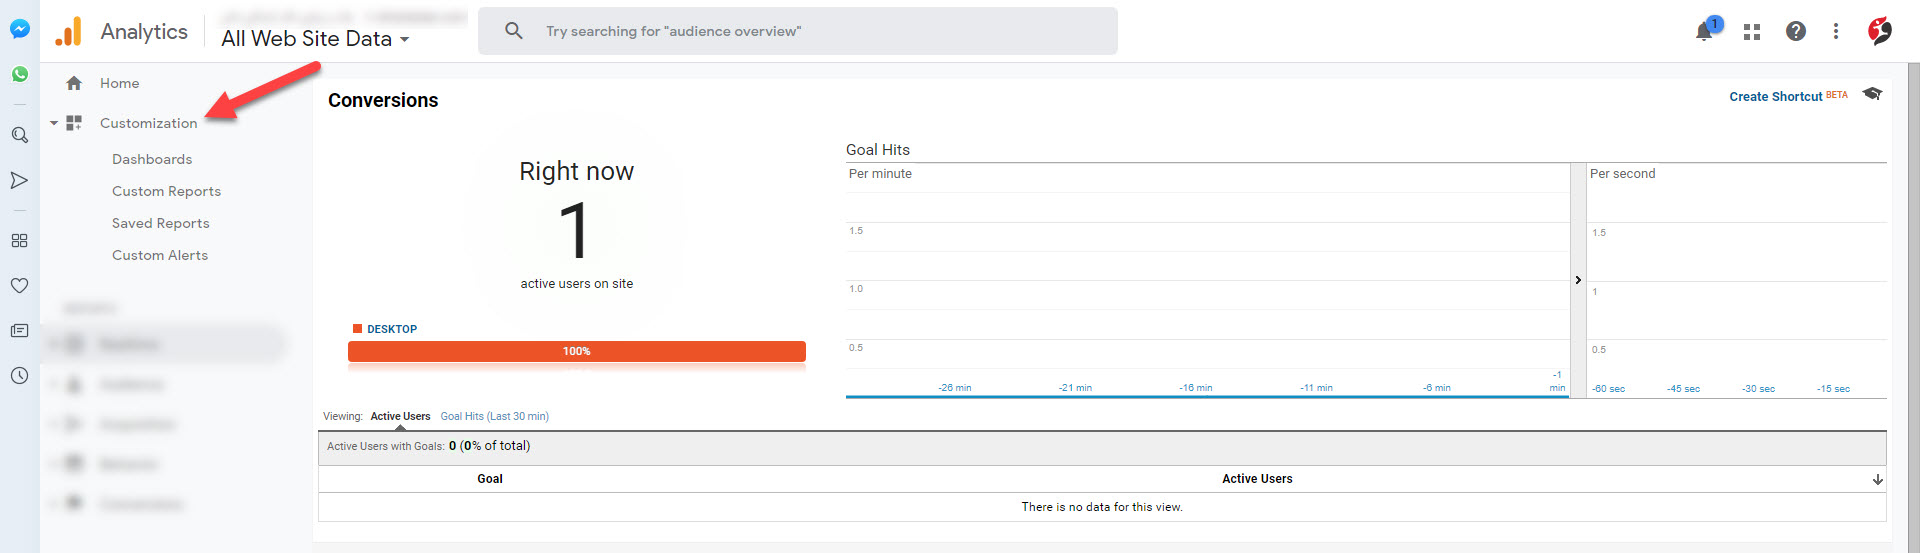Switch to Goal Hits (Last 30 min) tab

[x=494, y=416]
